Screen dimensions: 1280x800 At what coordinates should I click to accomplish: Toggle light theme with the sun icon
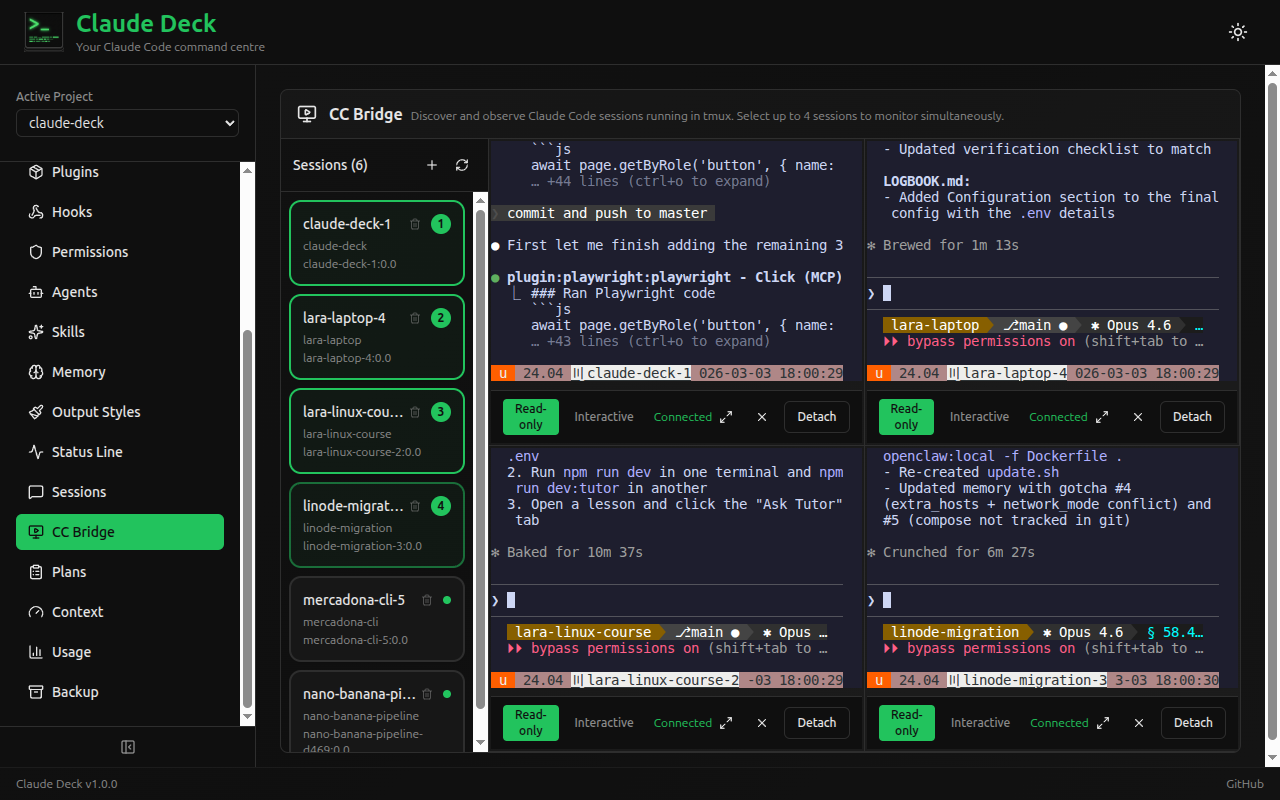[x=1238, y=32]
